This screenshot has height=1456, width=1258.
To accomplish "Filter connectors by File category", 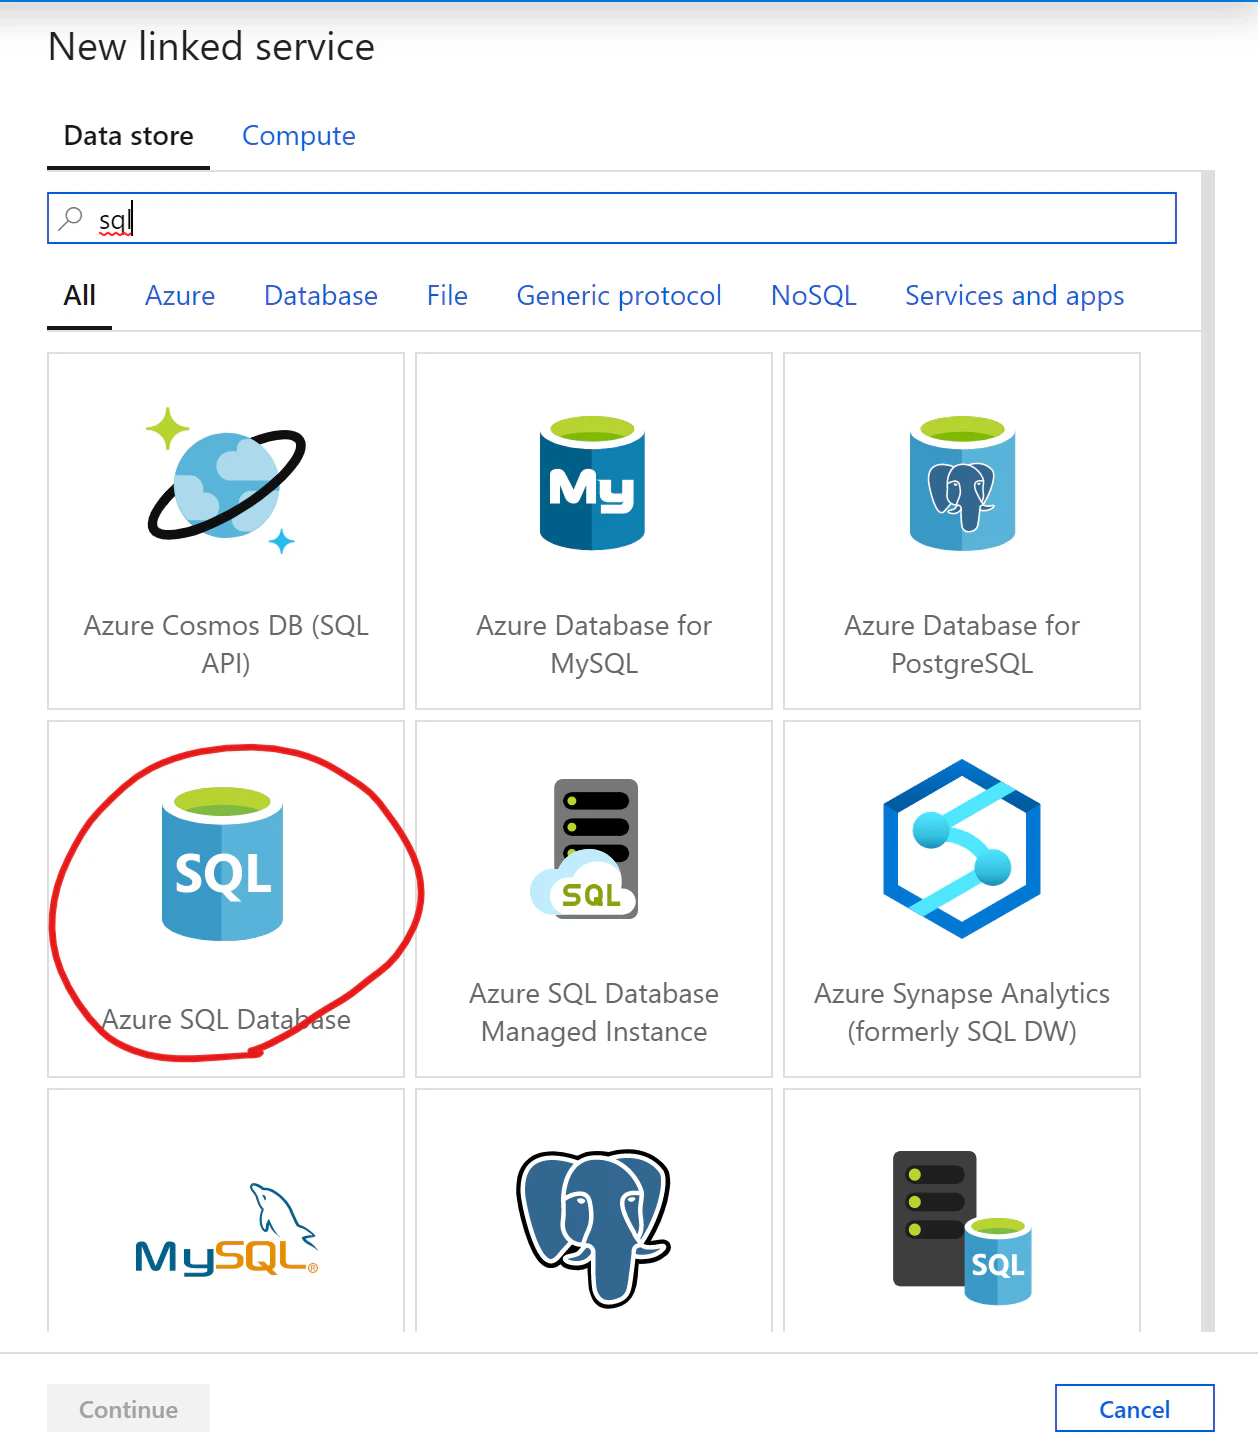I will [x=447, y=296].
